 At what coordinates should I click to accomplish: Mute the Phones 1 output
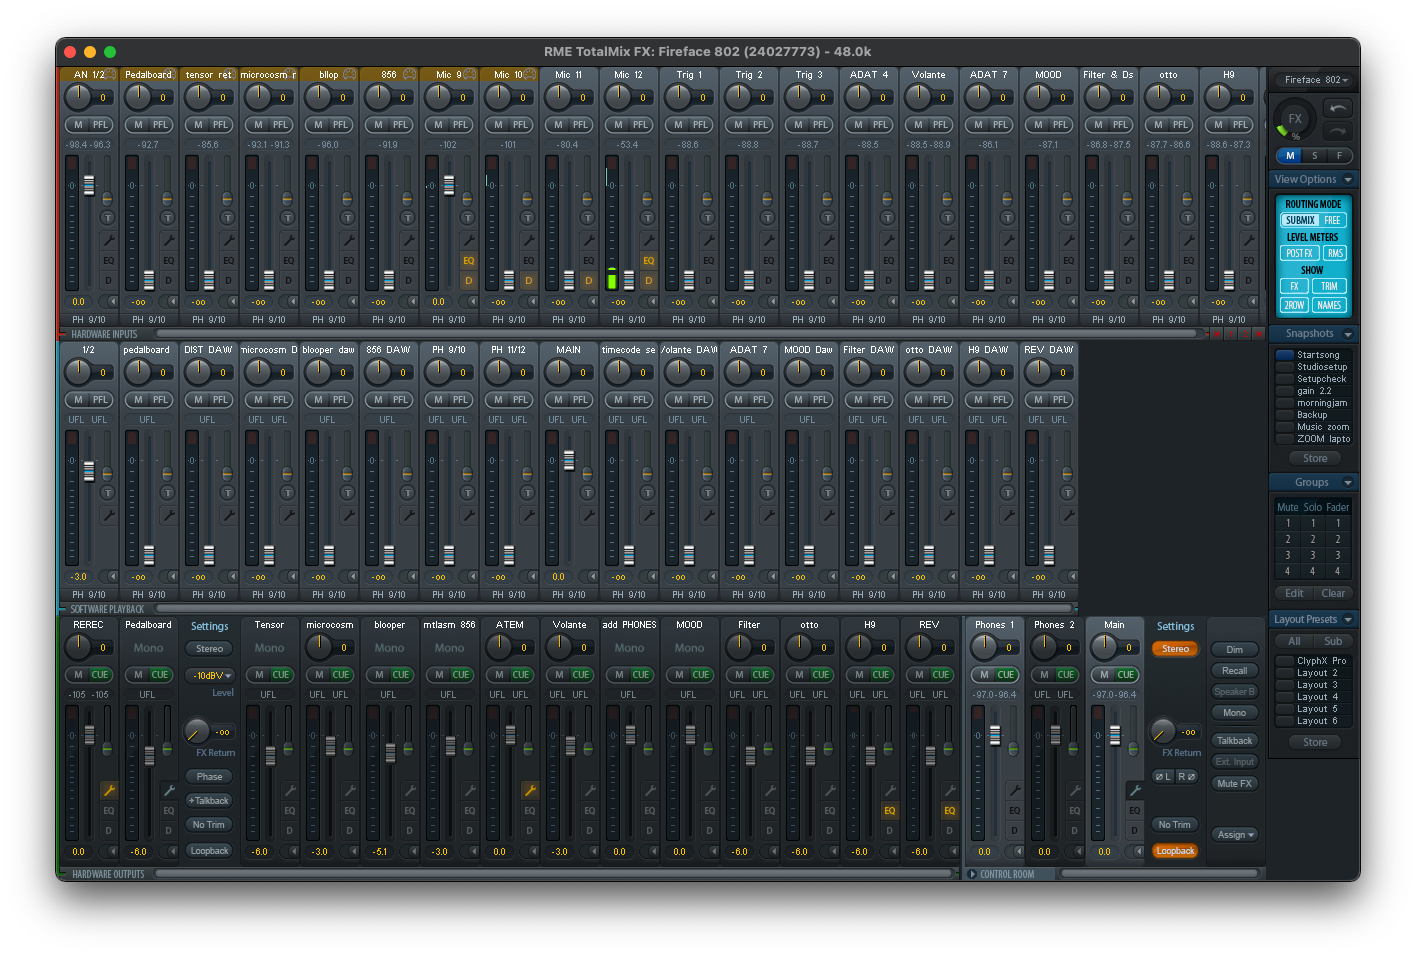pyautogui.click(x=984, y=674)
